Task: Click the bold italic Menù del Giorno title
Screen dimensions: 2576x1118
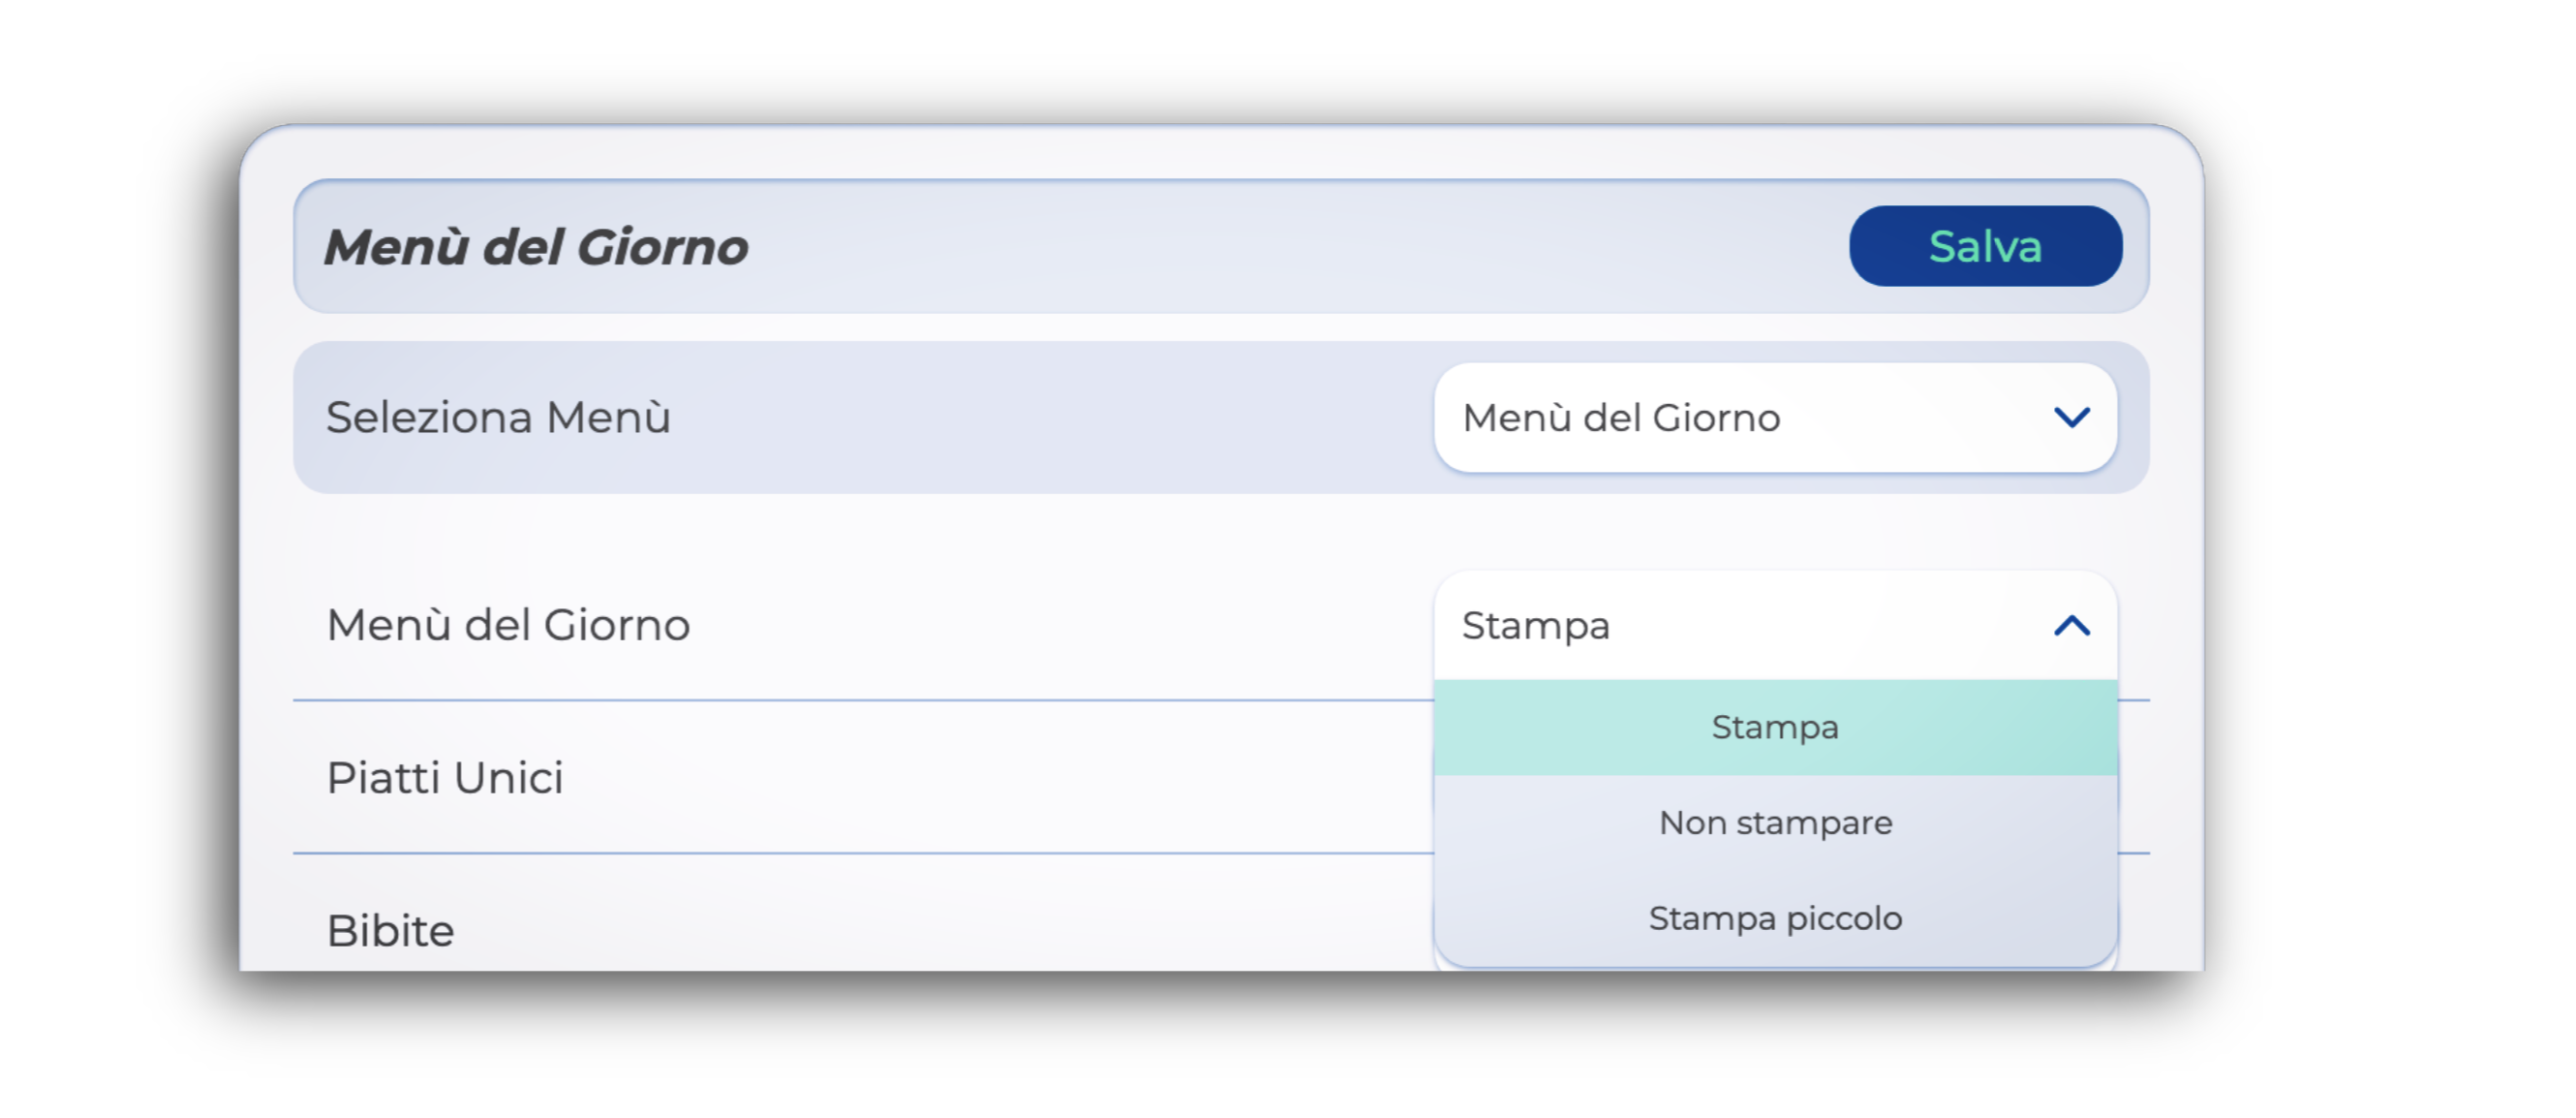Action: click(x=536, y=247)
